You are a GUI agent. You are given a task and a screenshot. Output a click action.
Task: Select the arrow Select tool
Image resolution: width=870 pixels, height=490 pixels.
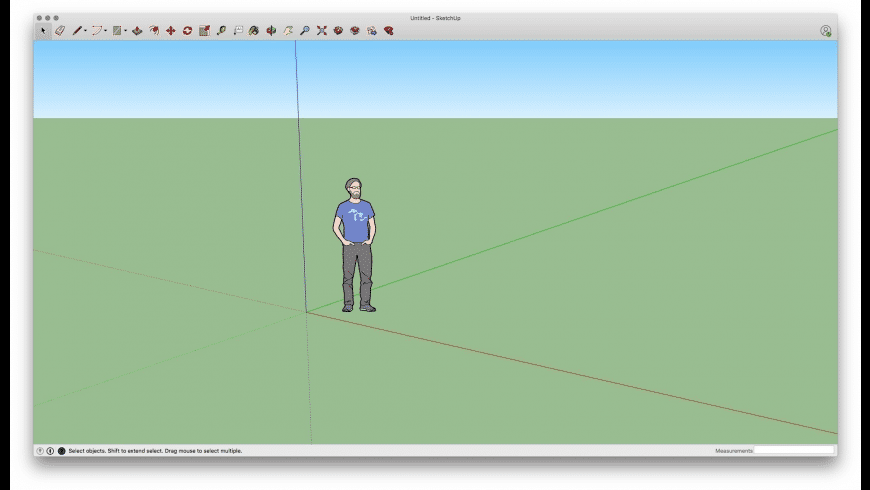click(x=43, y=31)
